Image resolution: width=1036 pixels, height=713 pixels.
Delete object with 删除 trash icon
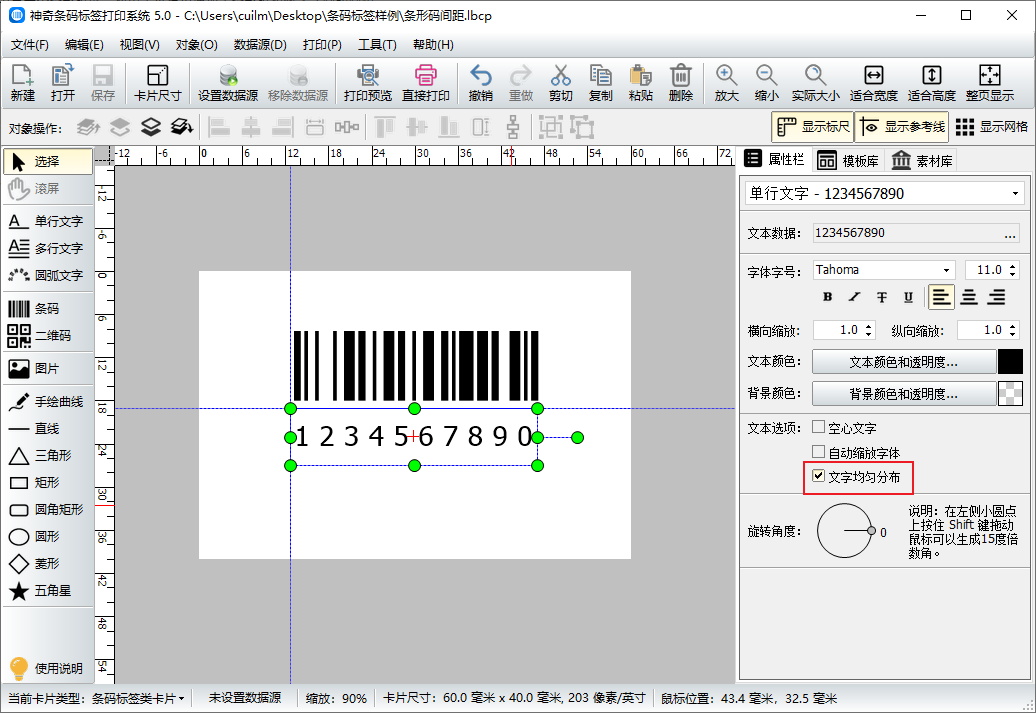681,83
